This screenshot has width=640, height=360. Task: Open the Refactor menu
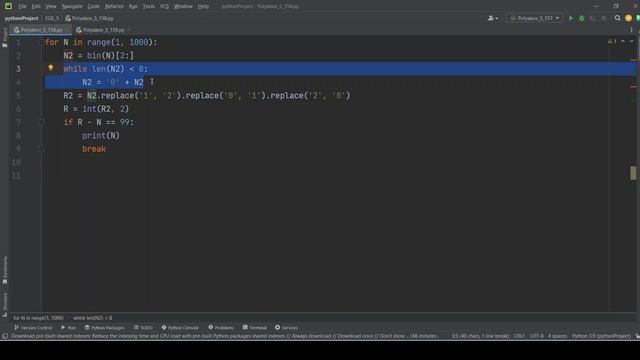click(x=114, y=6)
